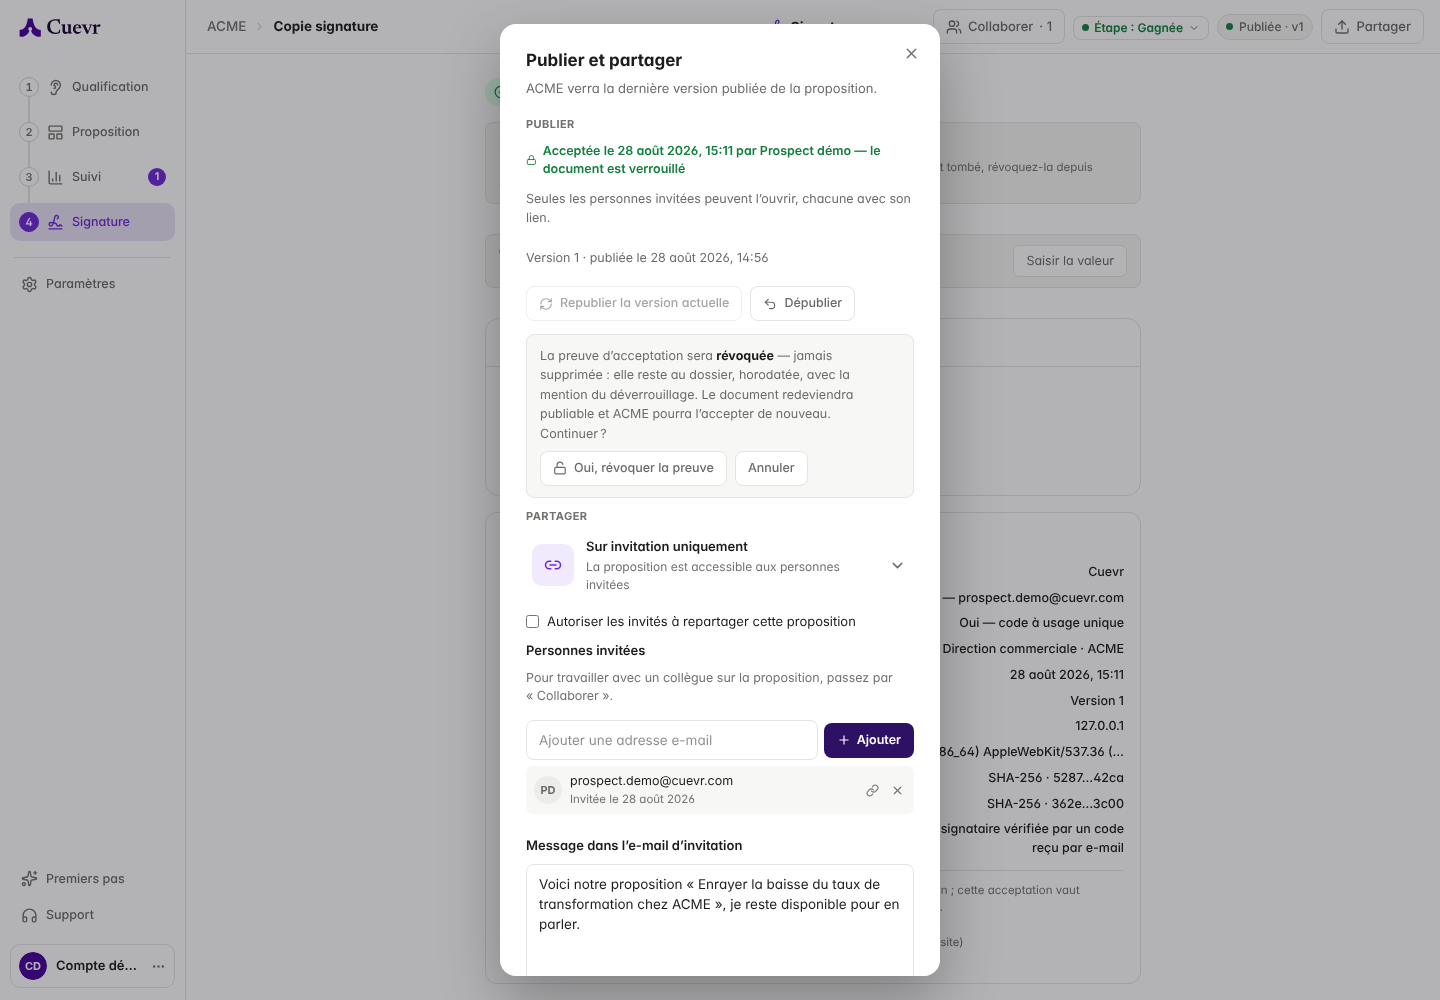Expand the Sur invitation uniquement selector
Viewport: 1440px width, 1000px height.
pyautogui.click(x=720, y=565)
